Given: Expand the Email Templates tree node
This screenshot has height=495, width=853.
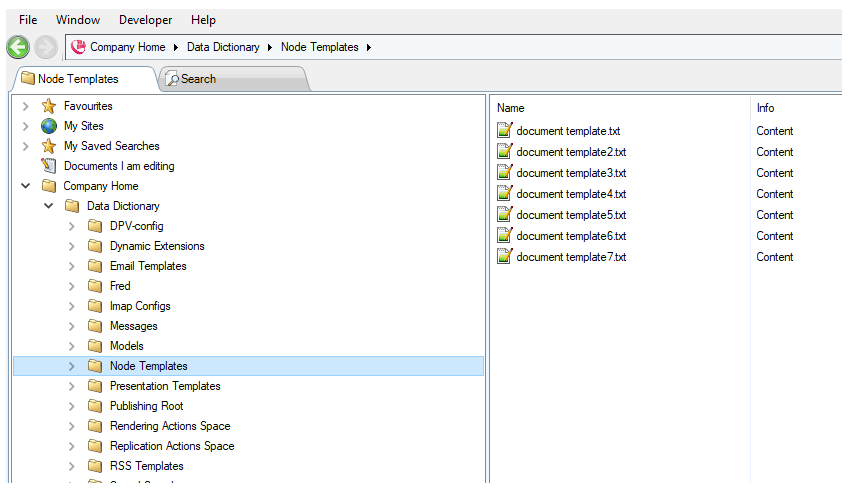Looking at the screenshot, I should 71,267.
